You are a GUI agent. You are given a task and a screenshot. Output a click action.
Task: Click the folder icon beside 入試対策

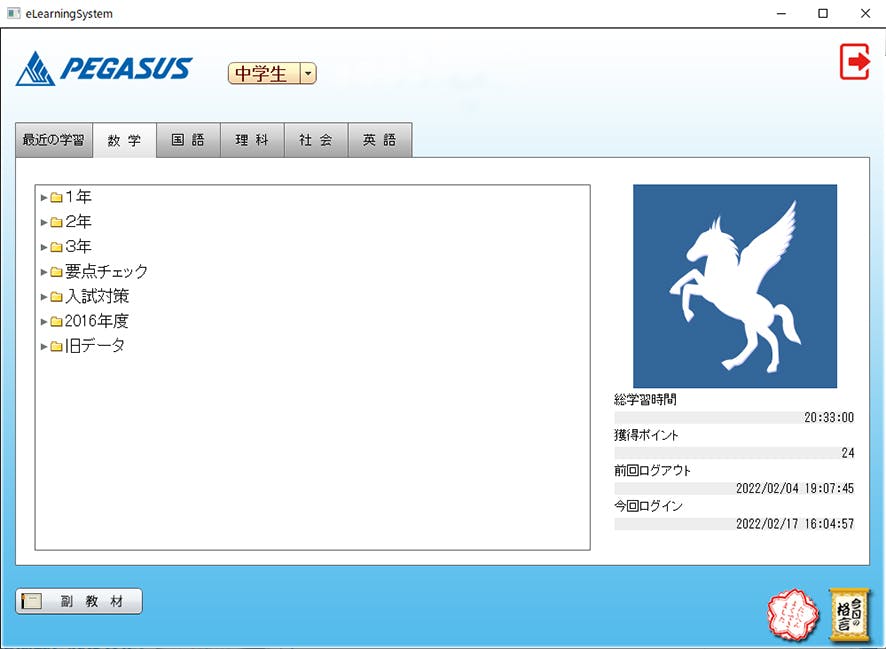tap(57, 297)
